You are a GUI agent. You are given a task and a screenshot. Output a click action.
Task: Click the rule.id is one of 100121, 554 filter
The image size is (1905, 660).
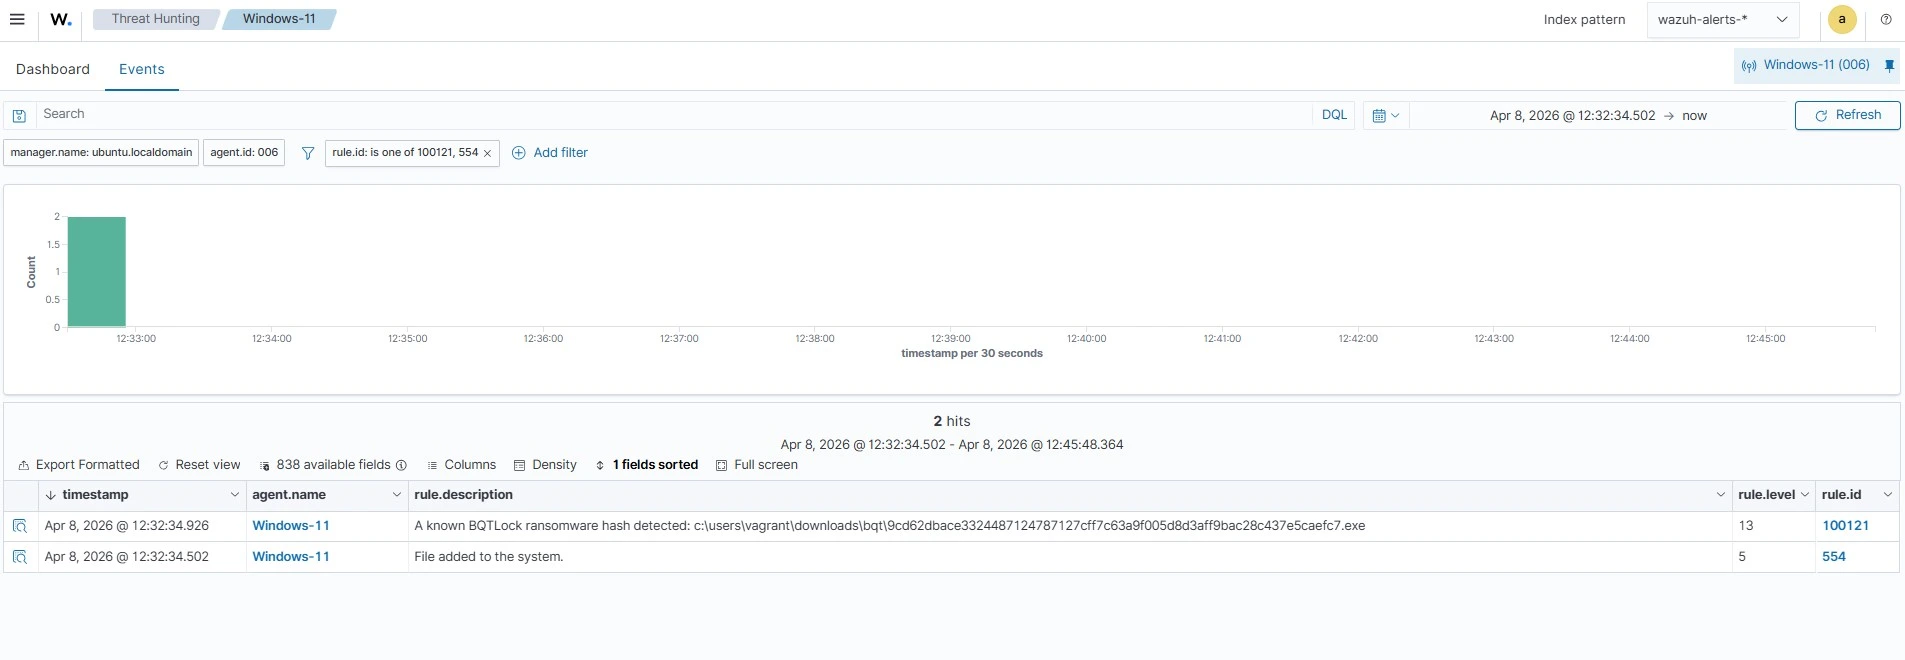405,153
